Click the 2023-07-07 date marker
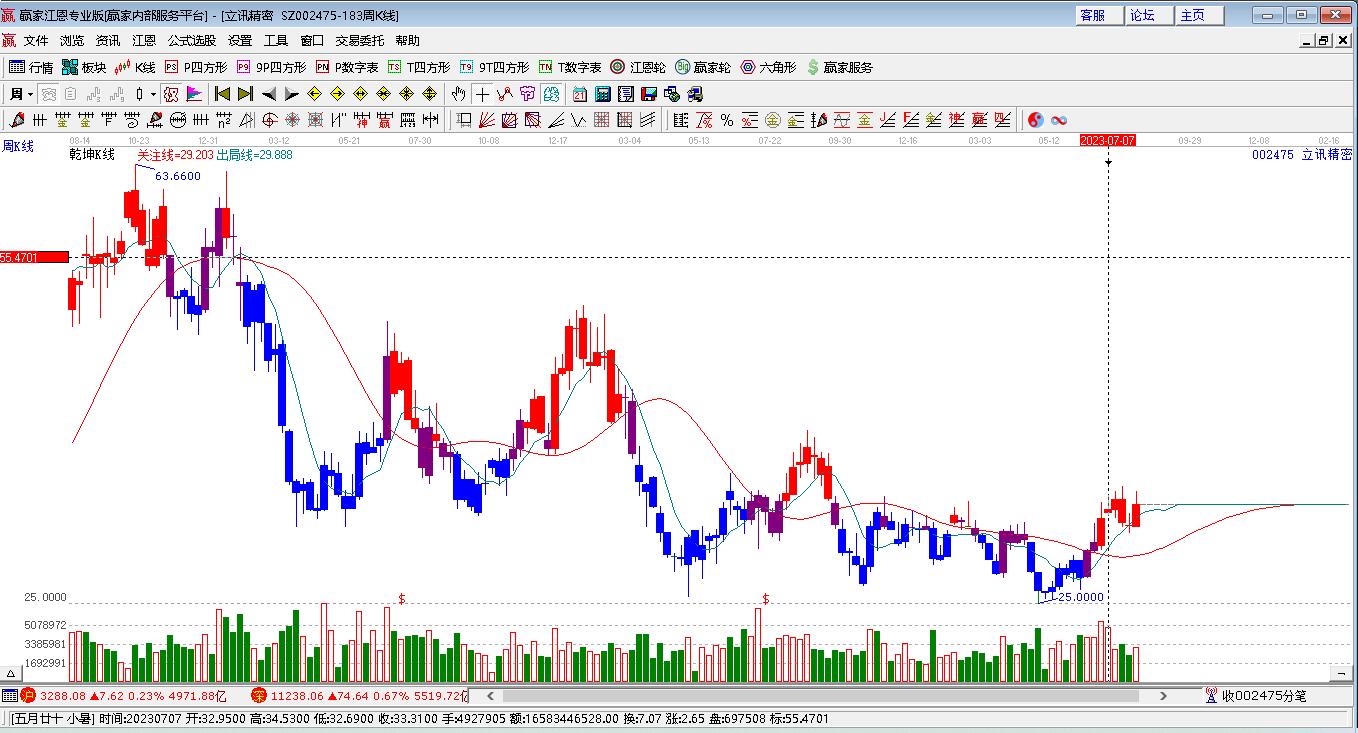The height and width of the screenshot is (733, 1358). pyautogui.click(x=1108, y=141)
